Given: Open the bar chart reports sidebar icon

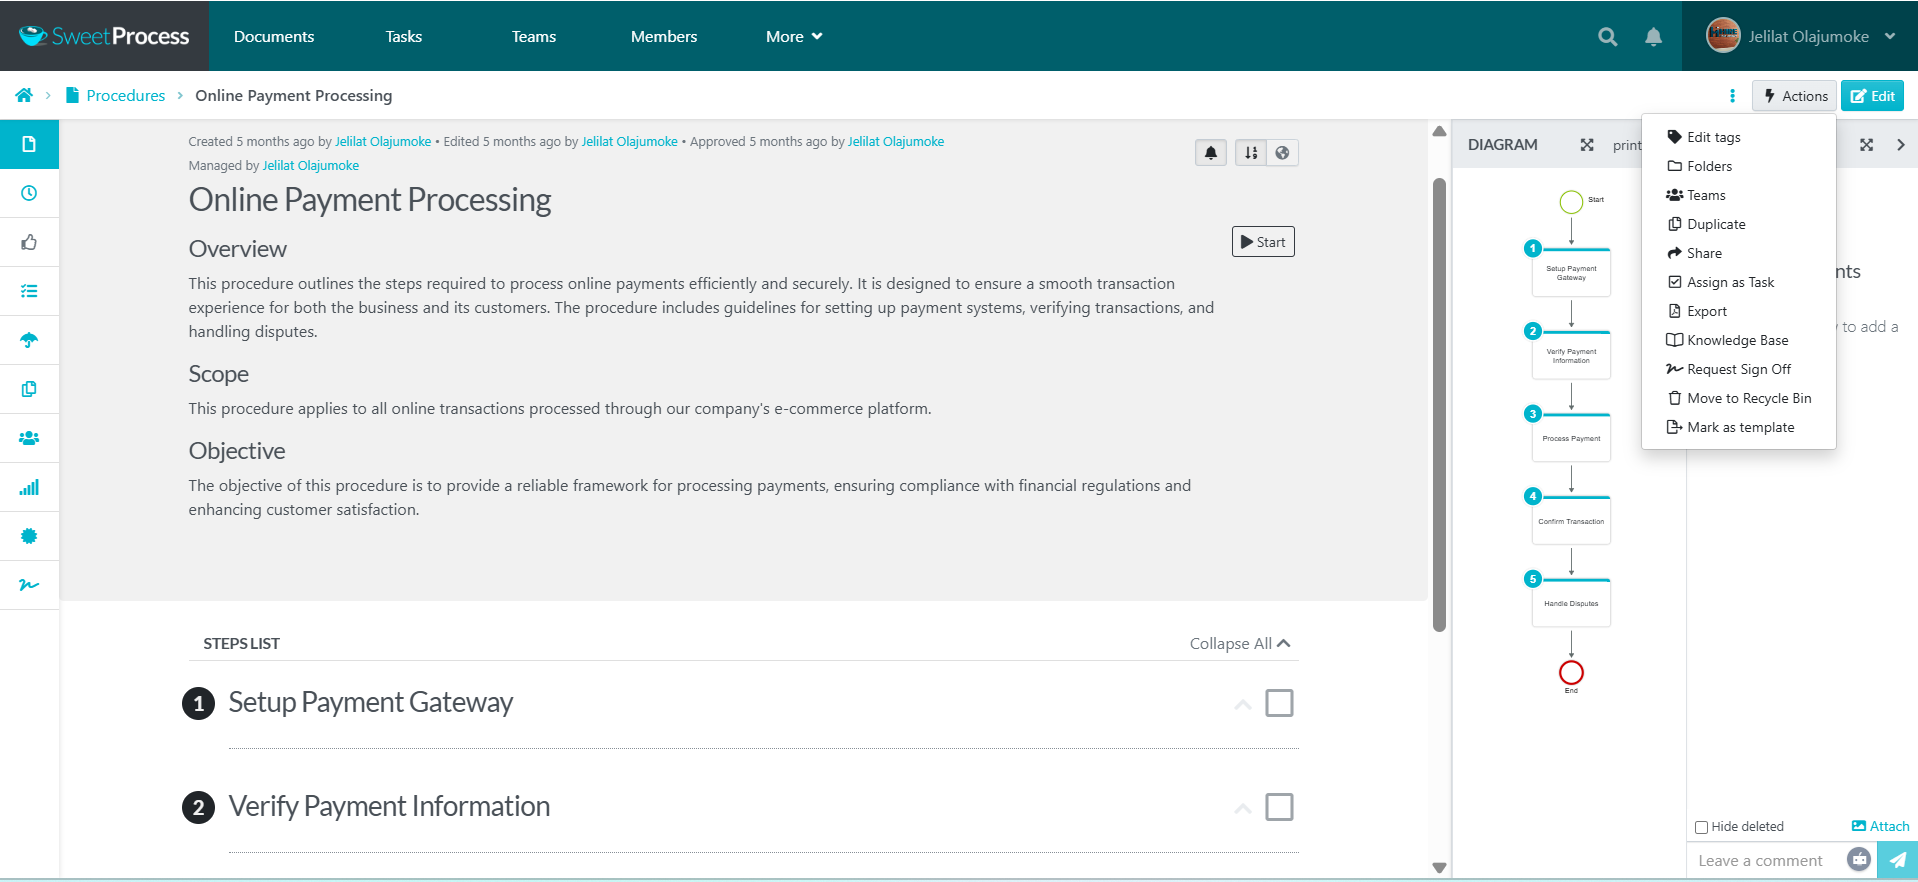Looking at the screenshot, I should click(29, 487).
